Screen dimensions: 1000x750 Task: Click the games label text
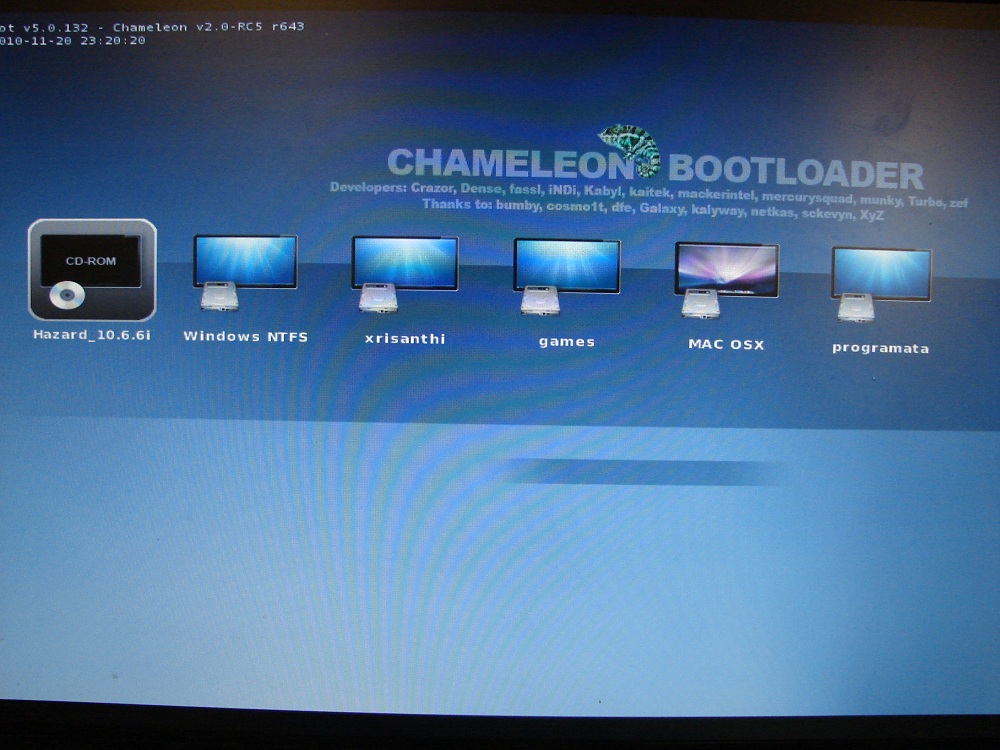[566, 342]
